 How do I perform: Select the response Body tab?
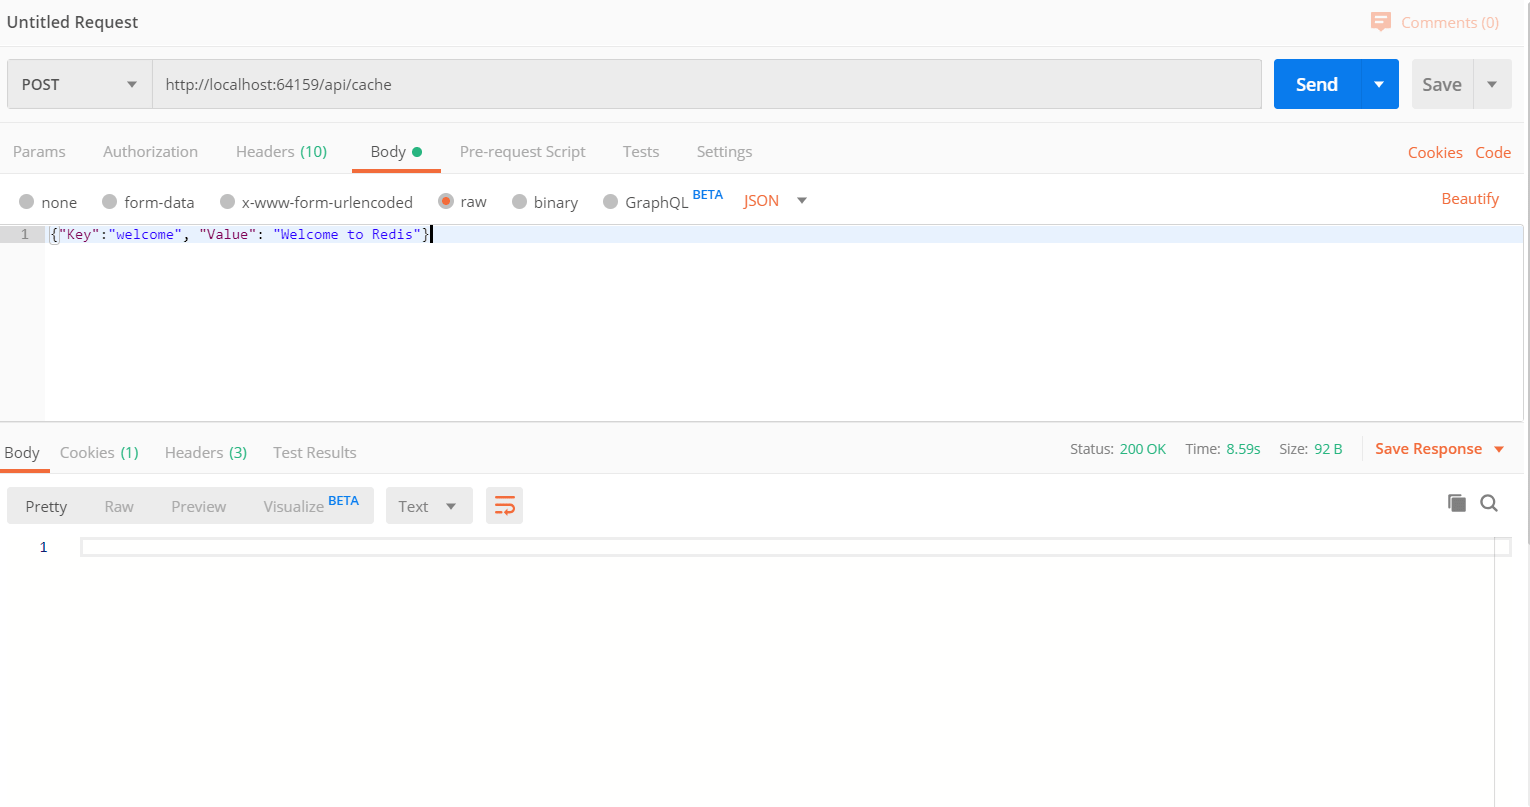pyautogui.click(x=22, y=453)
